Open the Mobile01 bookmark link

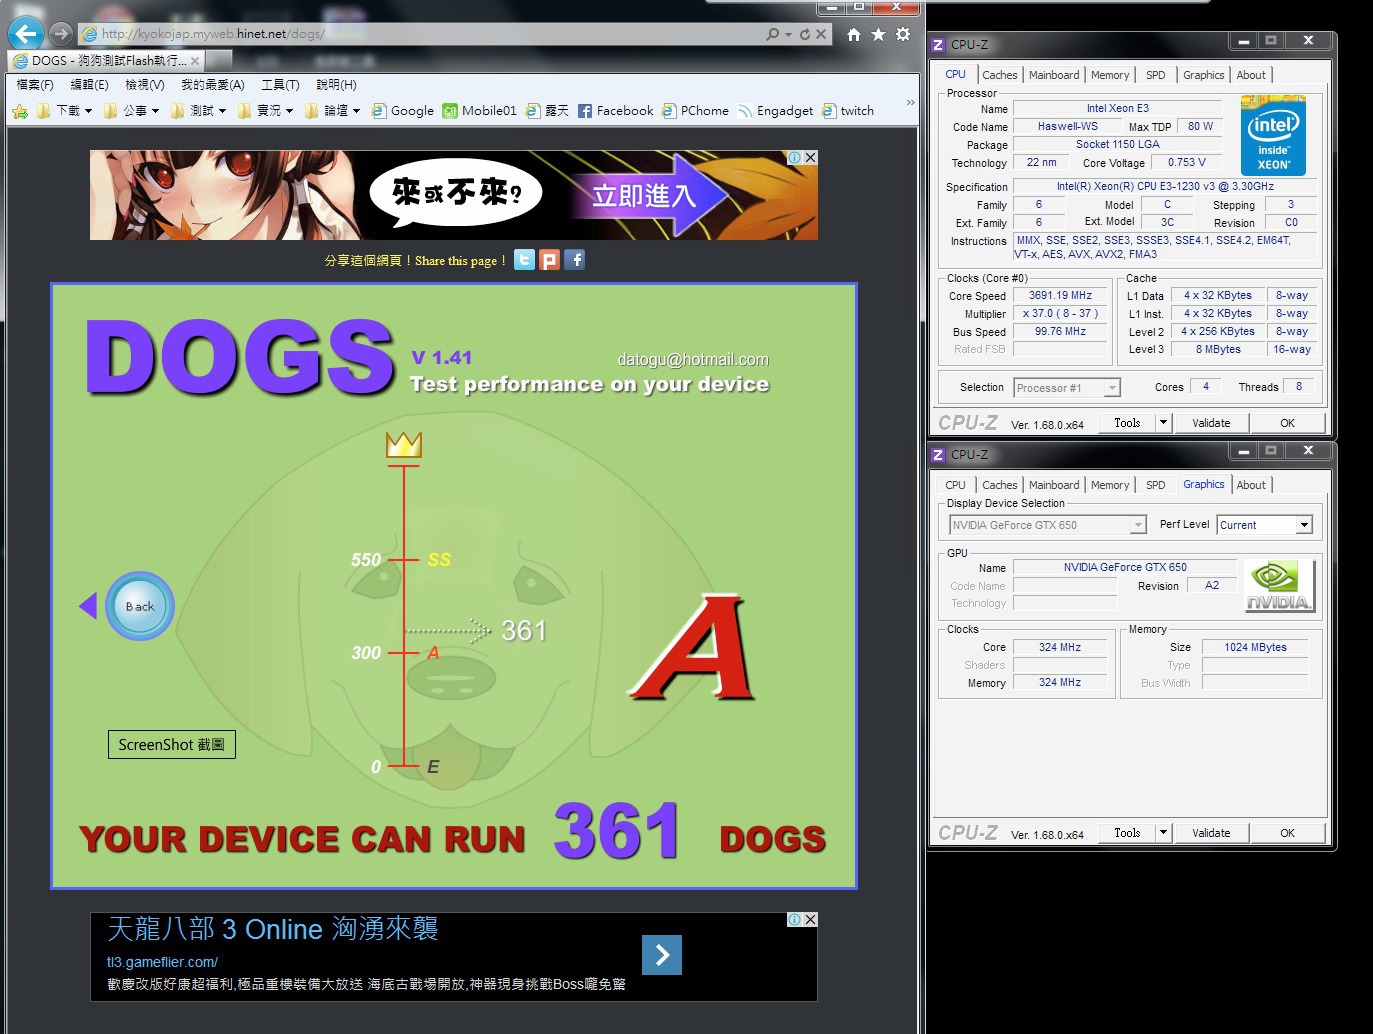480,111
